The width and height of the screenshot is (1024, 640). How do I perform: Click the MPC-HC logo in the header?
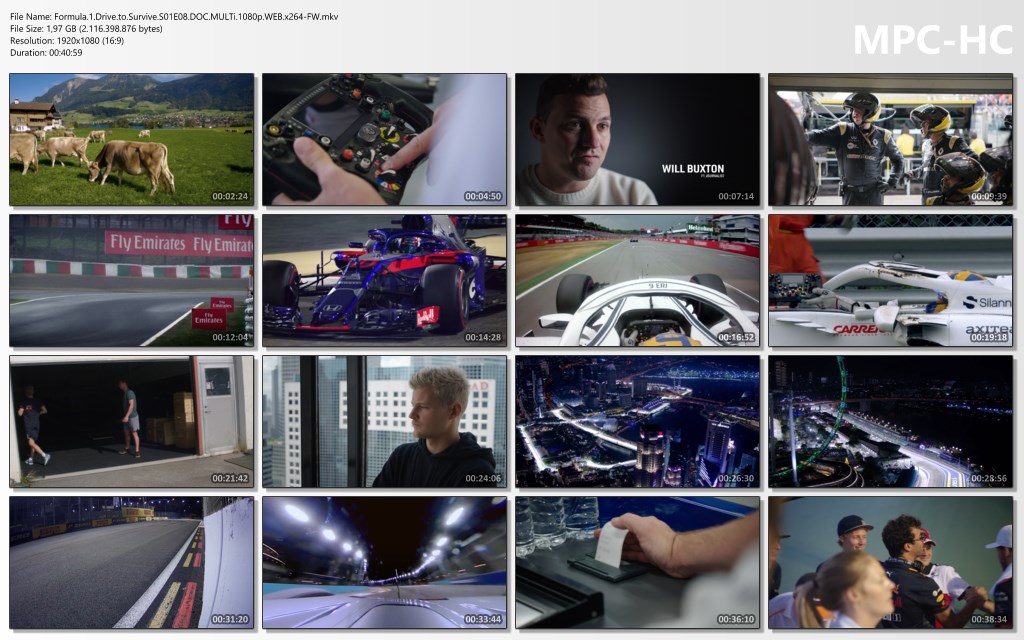coord(932,39)
